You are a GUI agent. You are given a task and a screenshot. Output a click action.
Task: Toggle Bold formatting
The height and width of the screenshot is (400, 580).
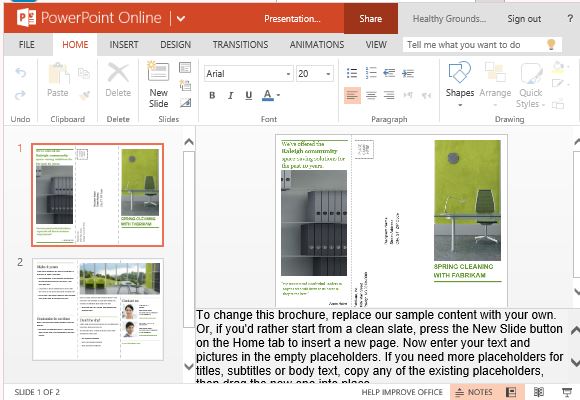212,95
